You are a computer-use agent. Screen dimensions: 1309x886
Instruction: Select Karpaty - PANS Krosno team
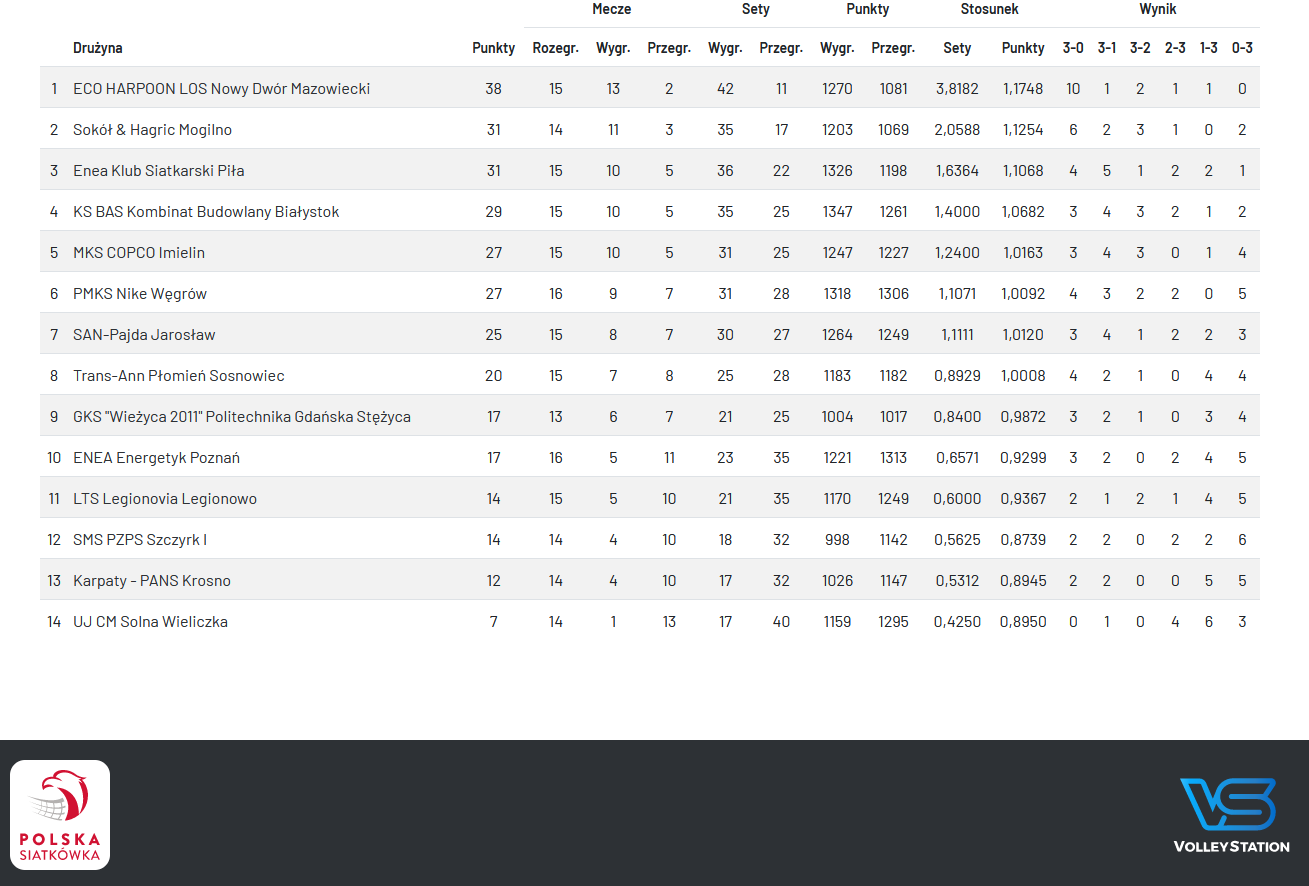[x=152, y=581]
